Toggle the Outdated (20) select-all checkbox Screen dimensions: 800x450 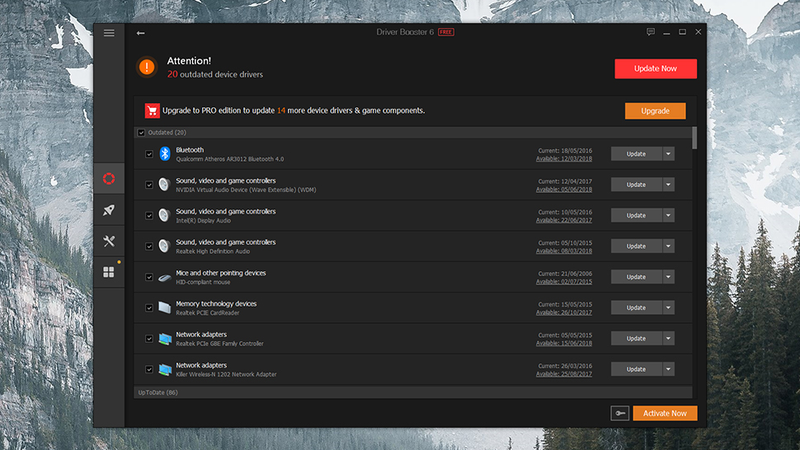[x=141, y=133]
